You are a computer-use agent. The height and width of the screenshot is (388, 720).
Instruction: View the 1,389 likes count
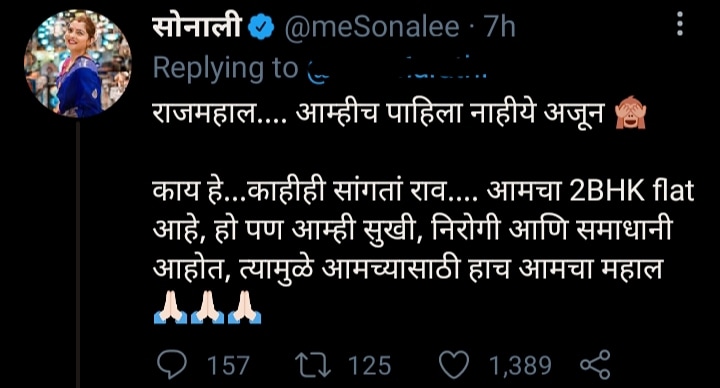tap(520, 366)
